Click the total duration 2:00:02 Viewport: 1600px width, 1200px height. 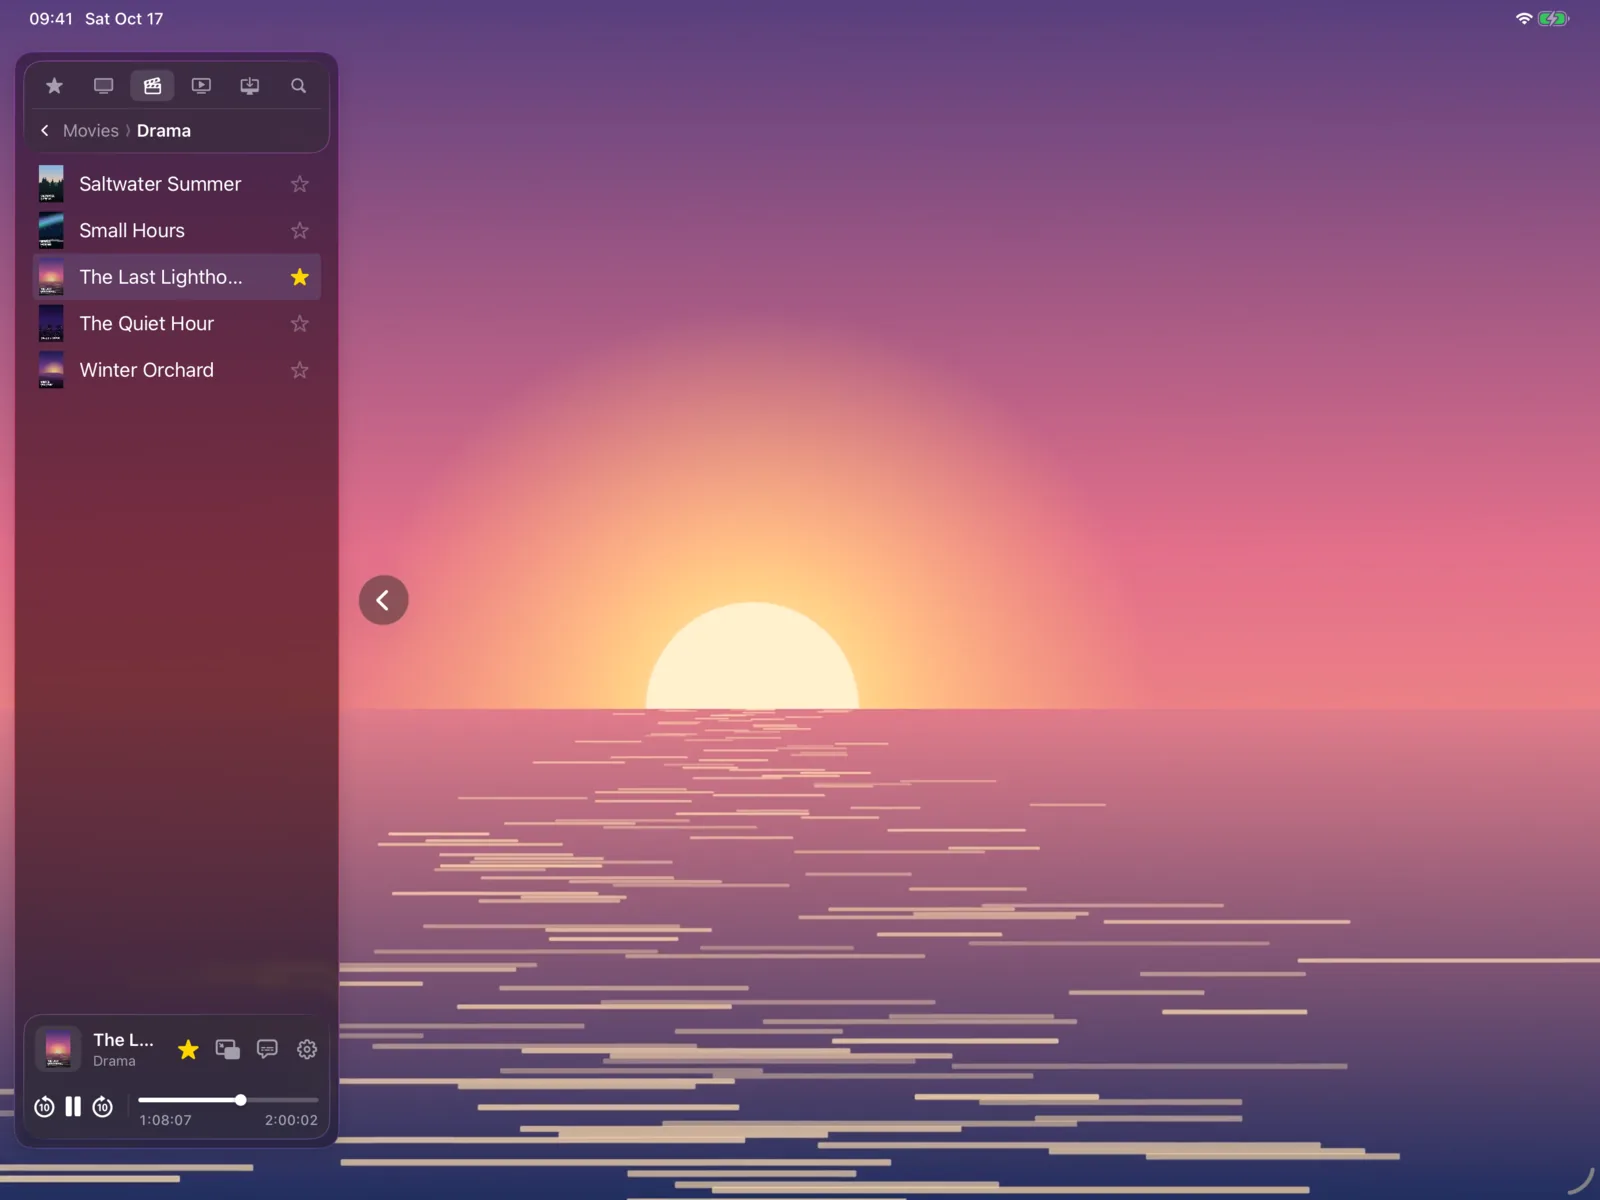coord(291,1121)
